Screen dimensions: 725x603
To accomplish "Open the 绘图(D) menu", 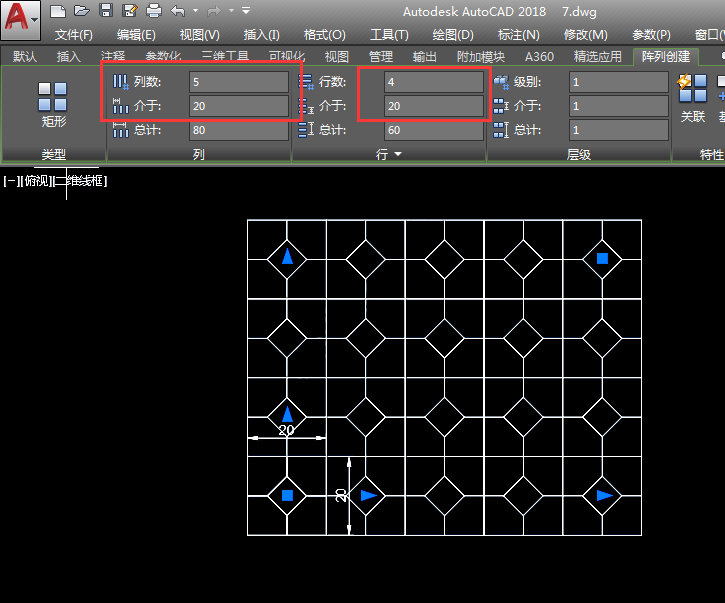I will click(x=453, y=34).
